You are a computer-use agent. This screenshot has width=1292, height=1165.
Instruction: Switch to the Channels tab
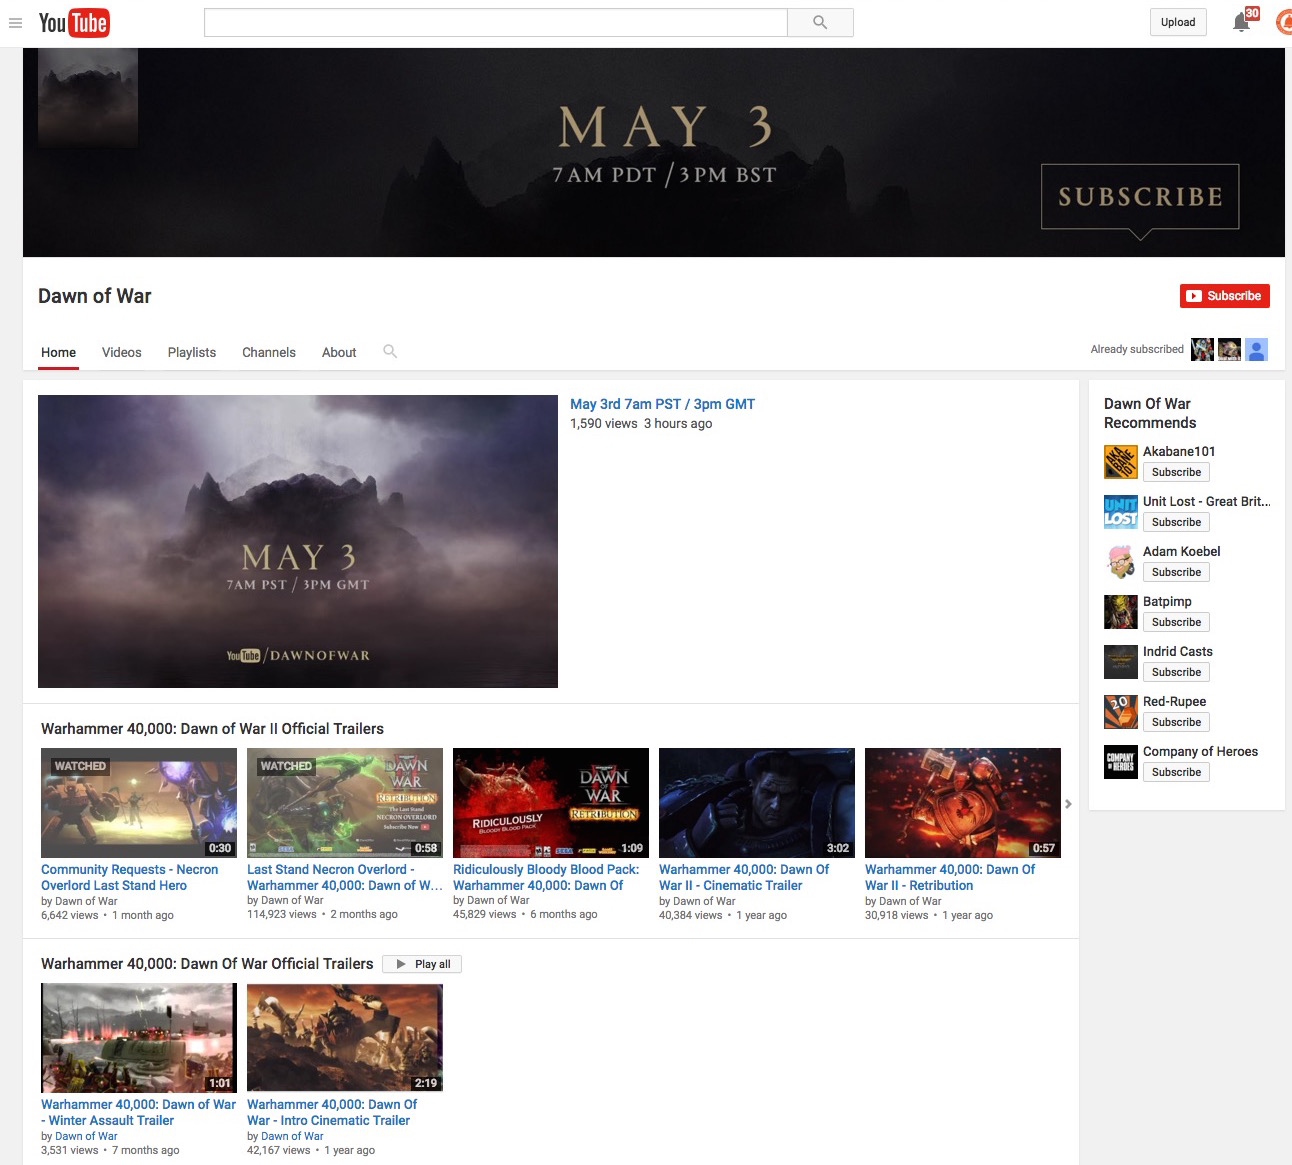pyautogui.click(x=269, y=352)
